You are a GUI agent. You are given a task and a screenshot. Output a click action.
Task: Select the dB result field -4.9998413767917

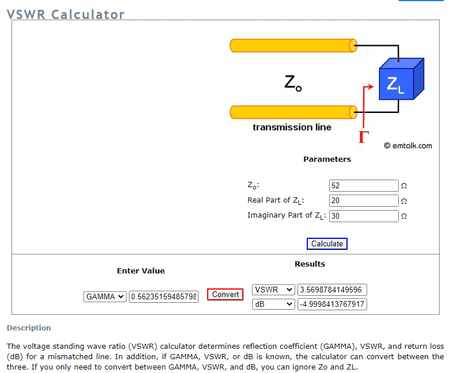[332, 304]
